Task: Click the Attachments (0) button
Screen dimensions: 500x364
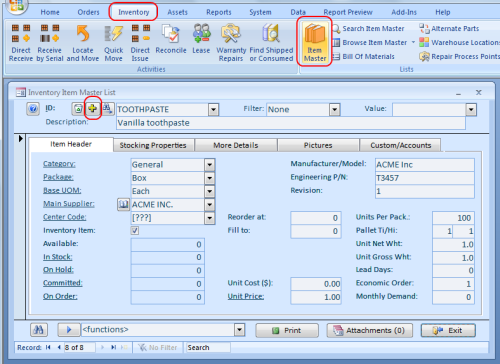Action: coord(370,330)
